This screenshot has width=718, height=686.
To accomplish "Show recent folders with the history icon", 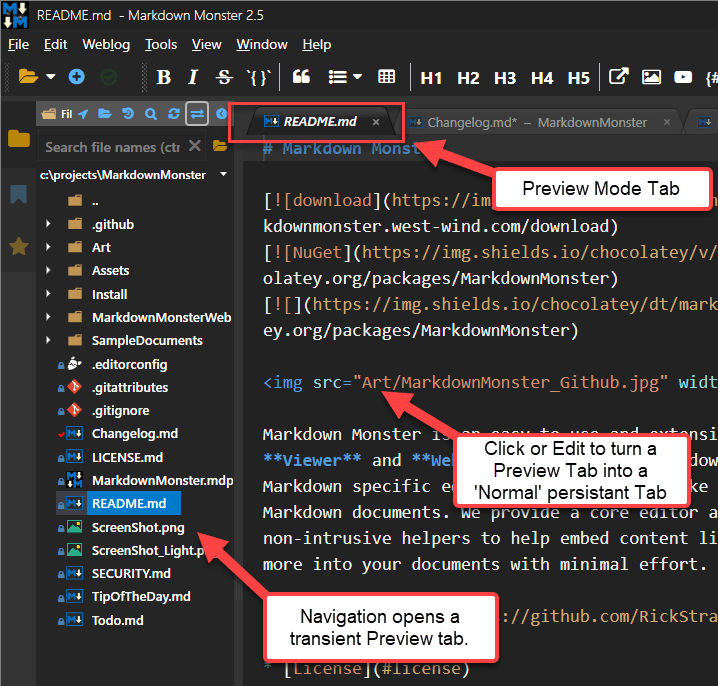I will pos(128,114).
